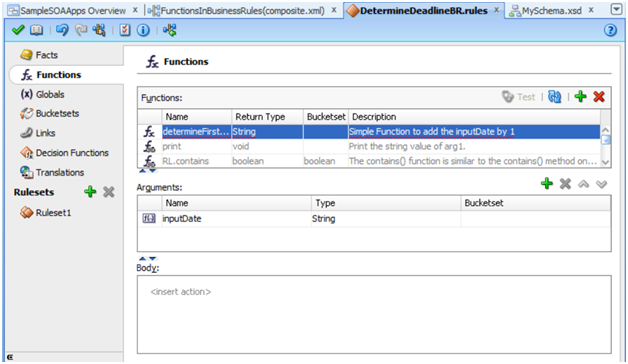Viewport: 628px width, 364px height.
Task: Click the green-arrow hierarchy toolbar icon
Action: [169, 30]
